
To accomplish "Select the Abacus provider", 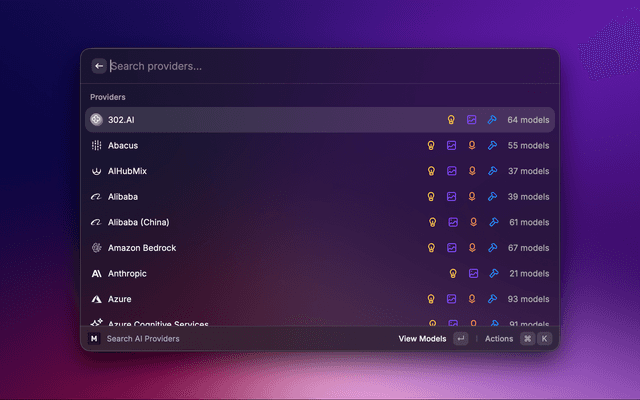I will [123, 145].
